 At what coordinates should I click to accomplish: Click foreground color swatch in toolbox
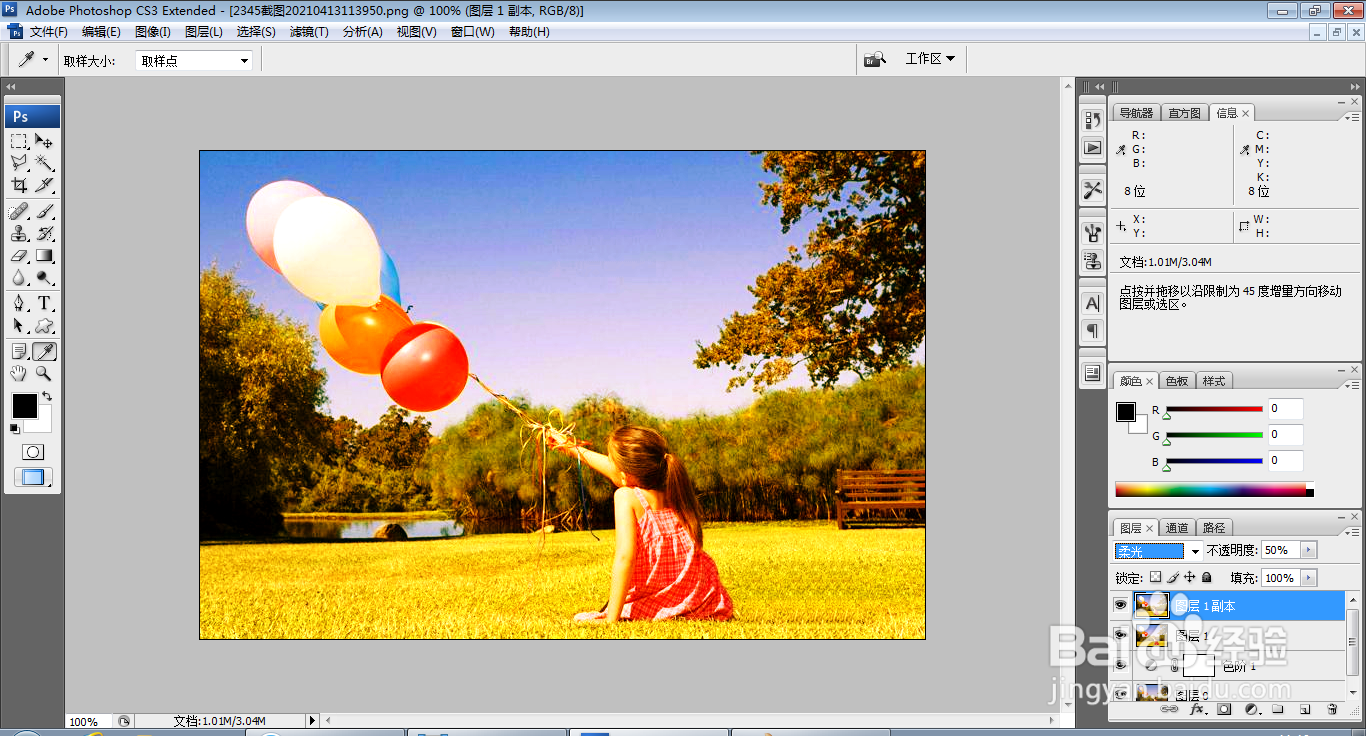click(x=24, y=406)
